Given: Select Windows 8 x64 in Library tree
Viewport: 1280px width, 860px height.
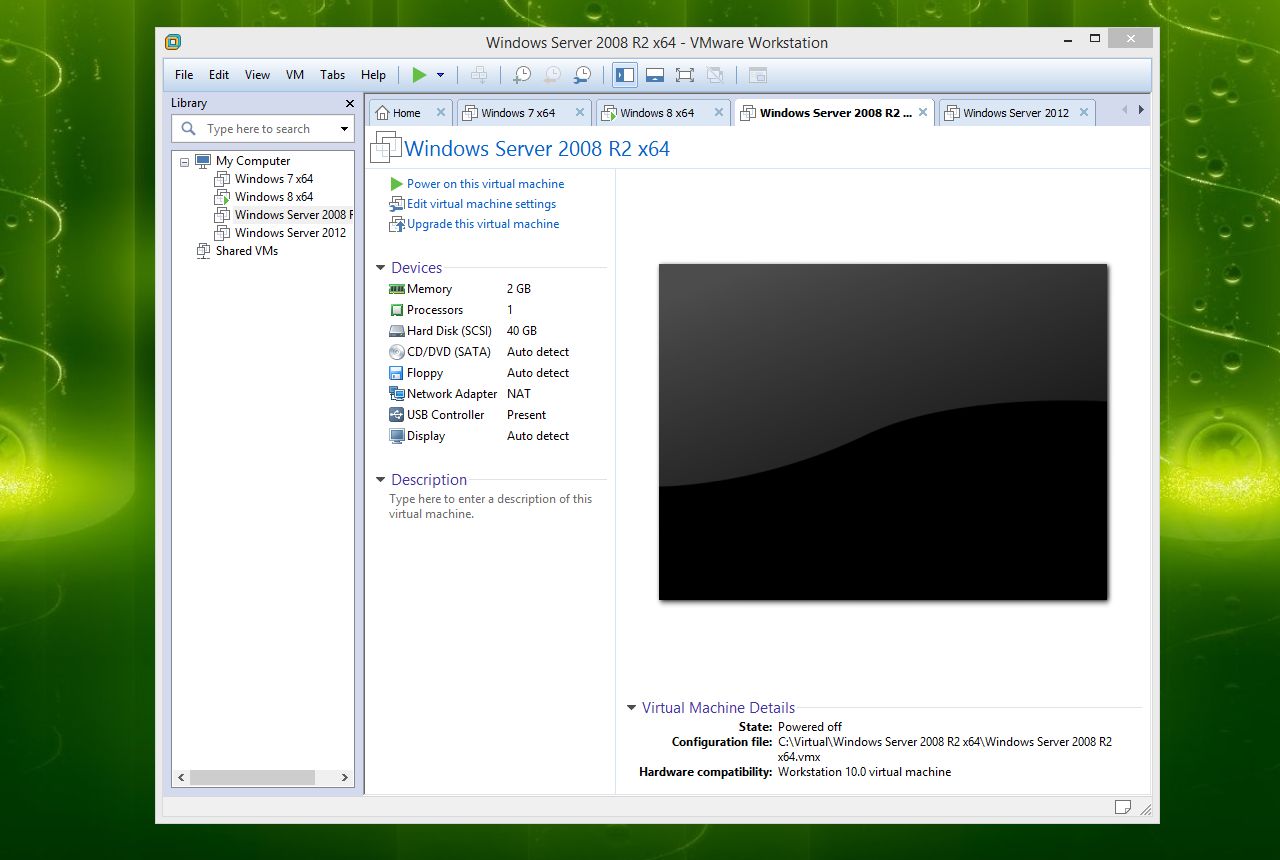Looking at the screenshot, I should (x=273, y=197).
